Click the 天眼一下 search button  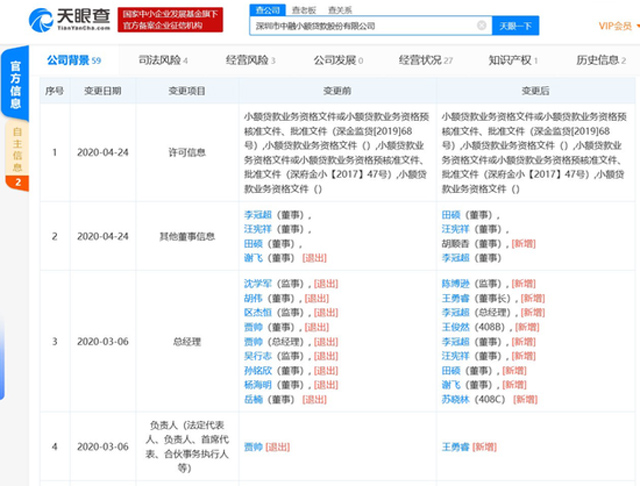pyautogui.click(x=516, y=26)
